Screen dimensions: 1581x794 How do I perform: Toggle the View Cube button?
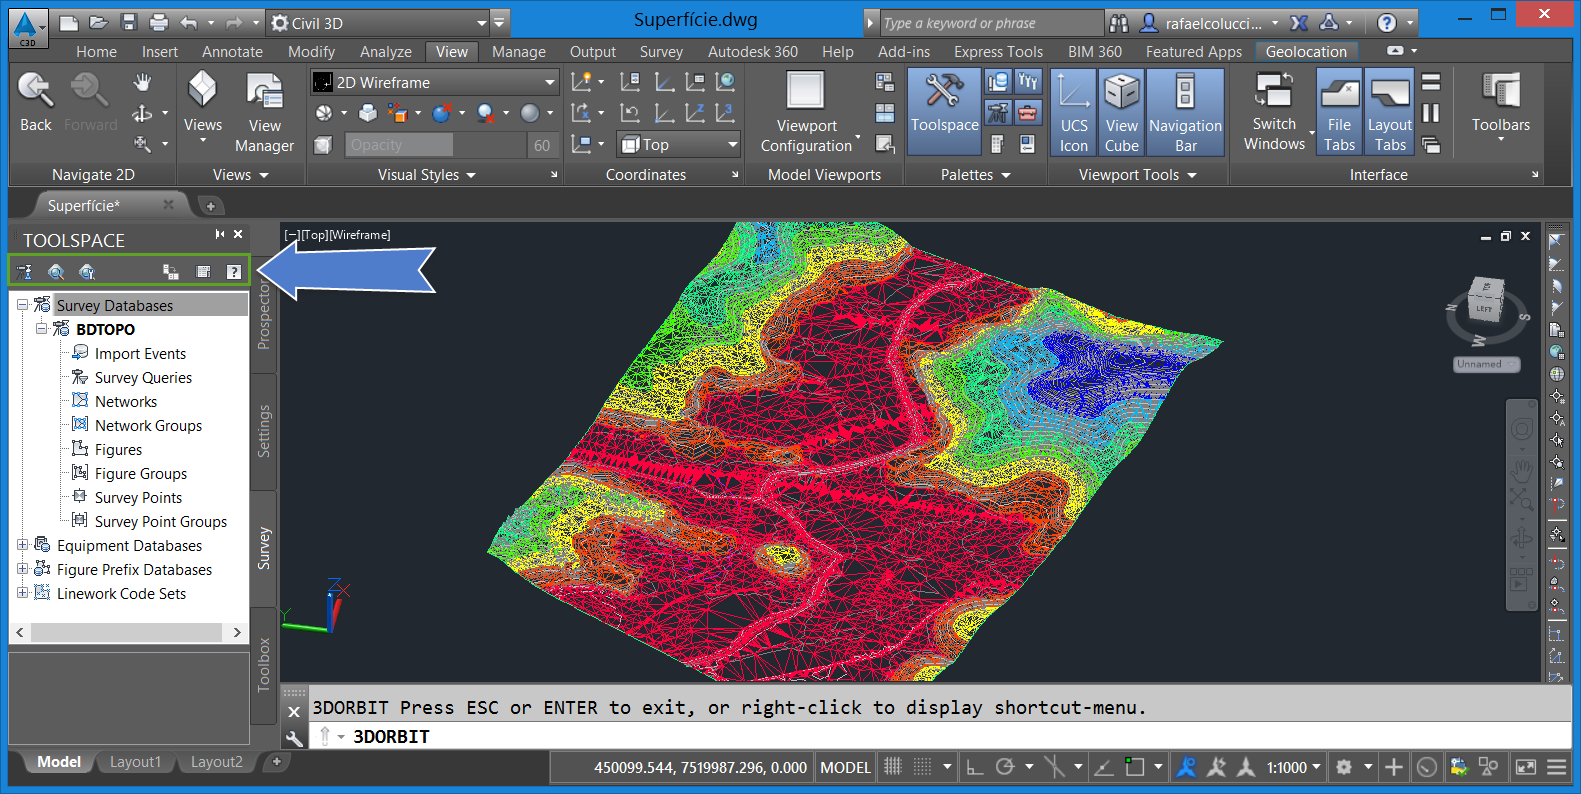click(1121, 111)
